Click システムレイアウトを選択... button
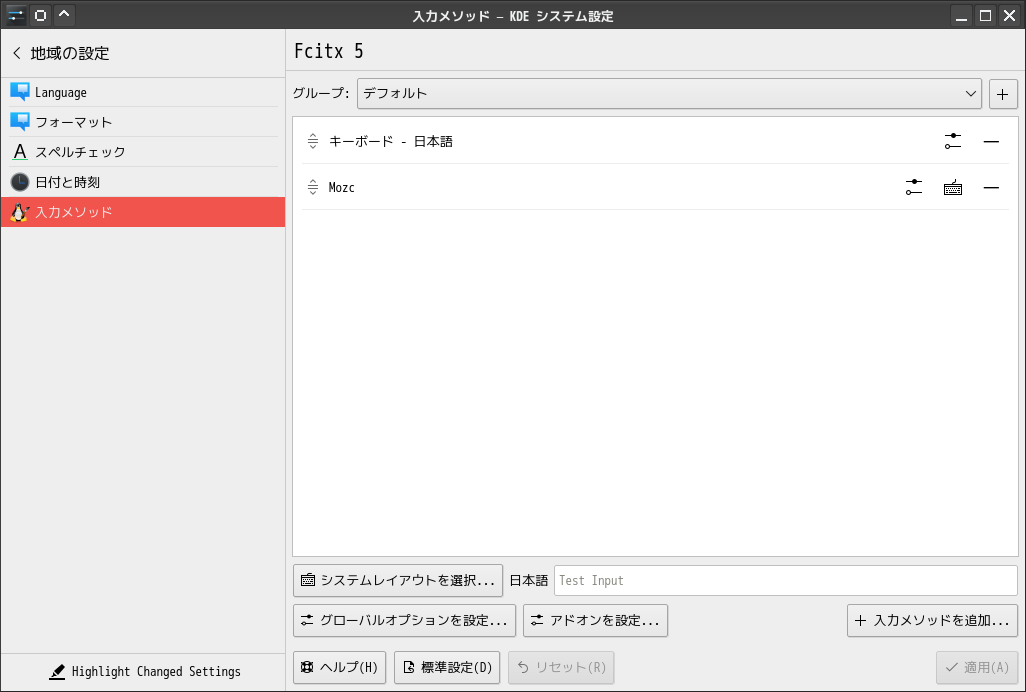 [x=398, y=580]
